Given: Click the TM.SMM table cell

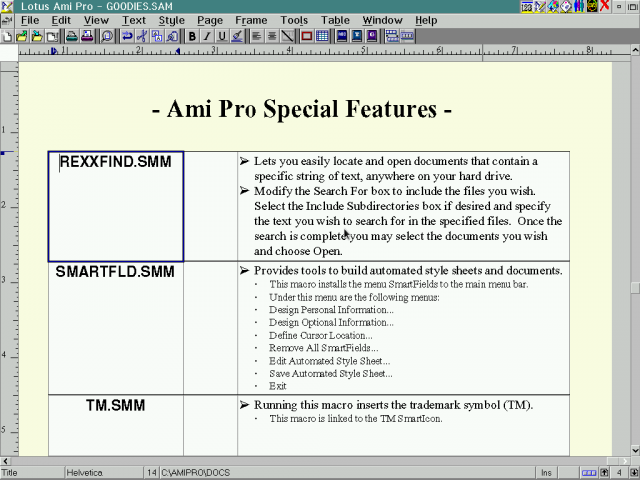Looking at the screenshot, I should tap(116, 425).
